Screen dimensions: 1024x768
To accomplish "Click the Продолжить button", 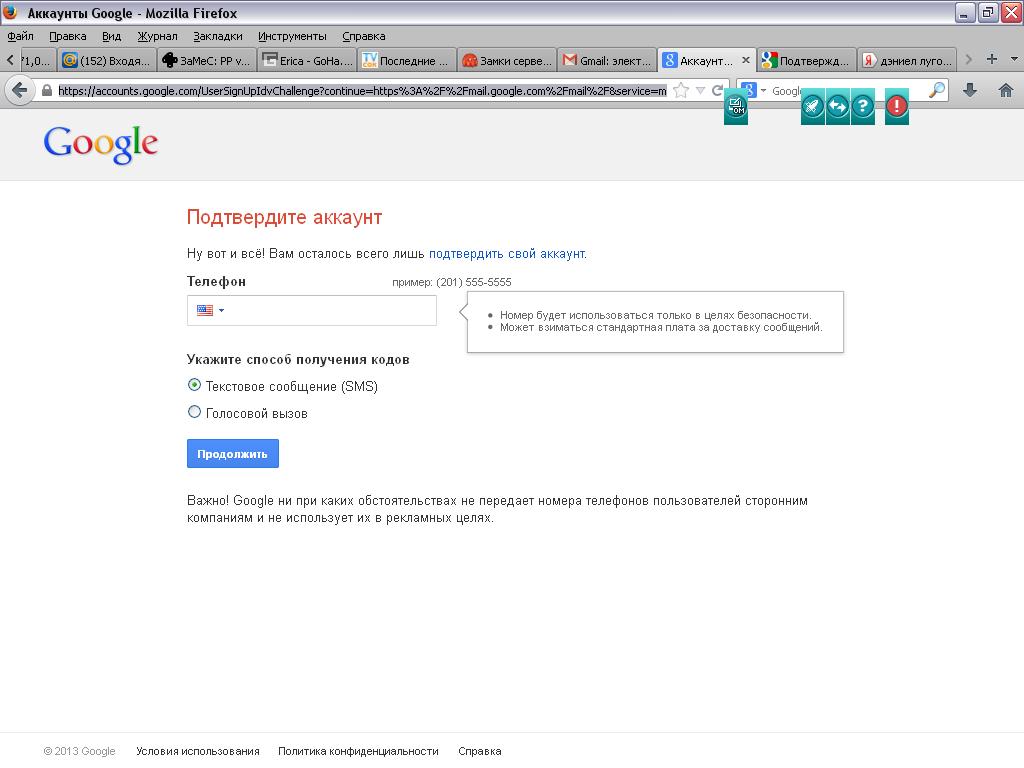I will (232, 453).
